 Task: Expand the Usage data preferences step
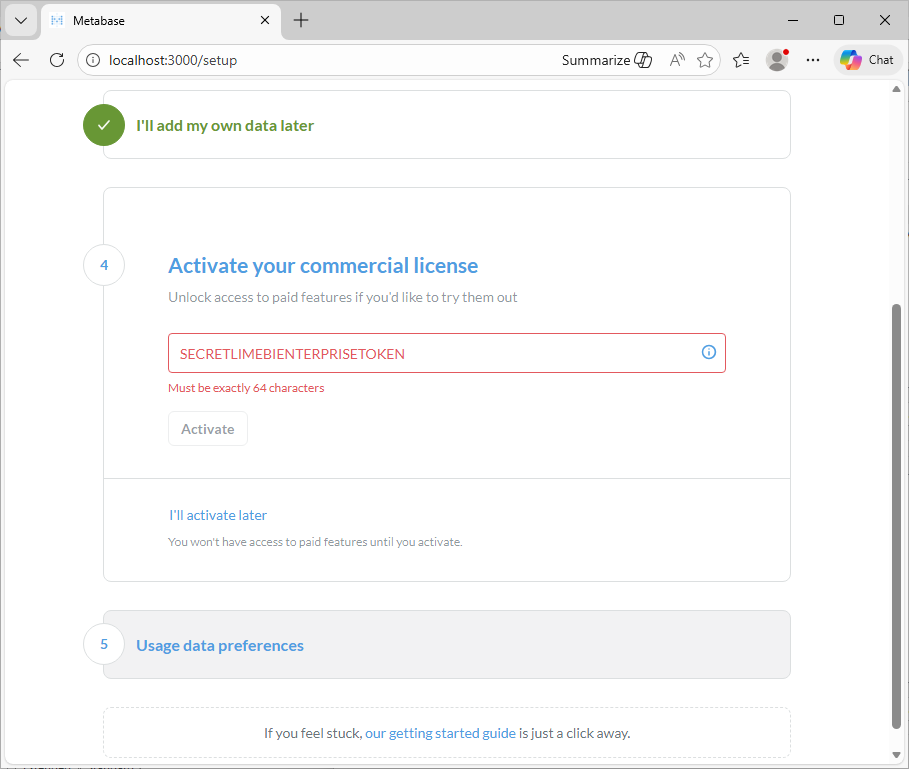pyautogui.click(x=220, y=645)
